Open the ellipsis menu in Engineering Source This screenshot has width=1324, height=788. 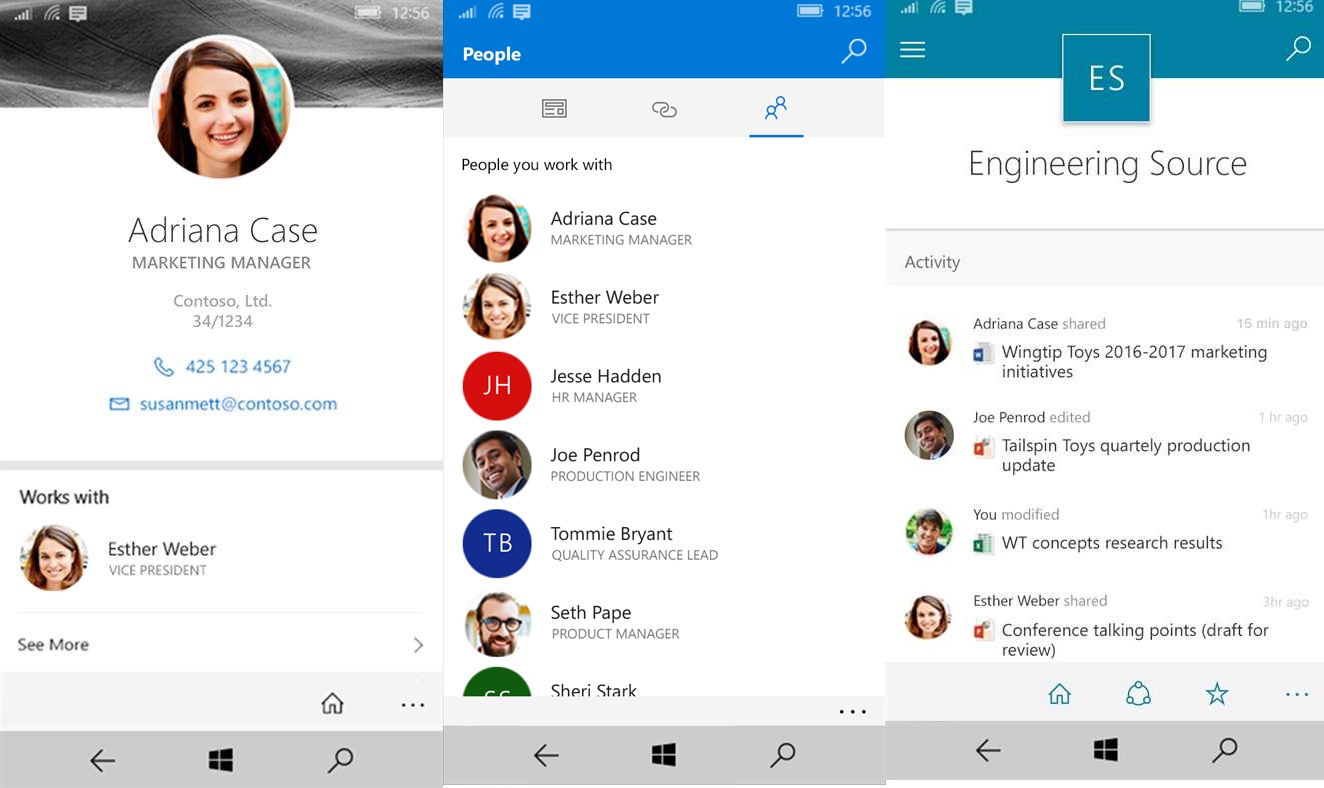click(1296, 693)
